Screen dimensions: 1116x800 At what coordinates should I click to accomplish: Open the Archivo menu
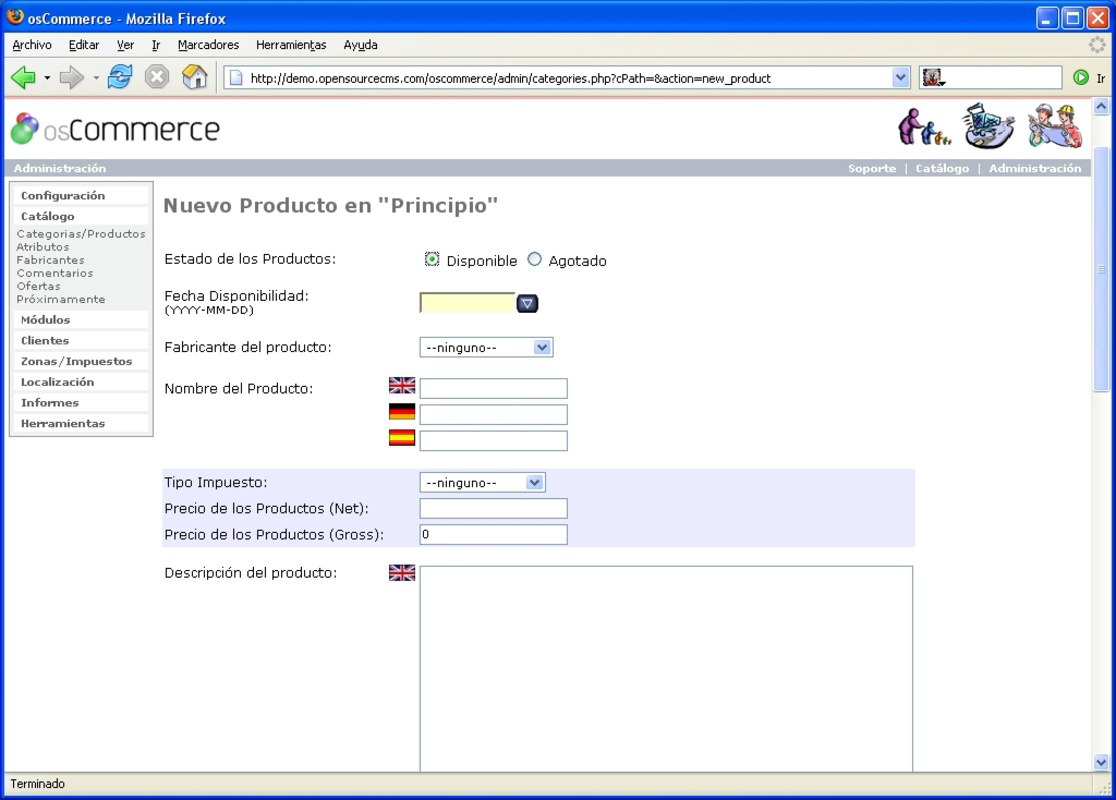[x=32, y=45]
